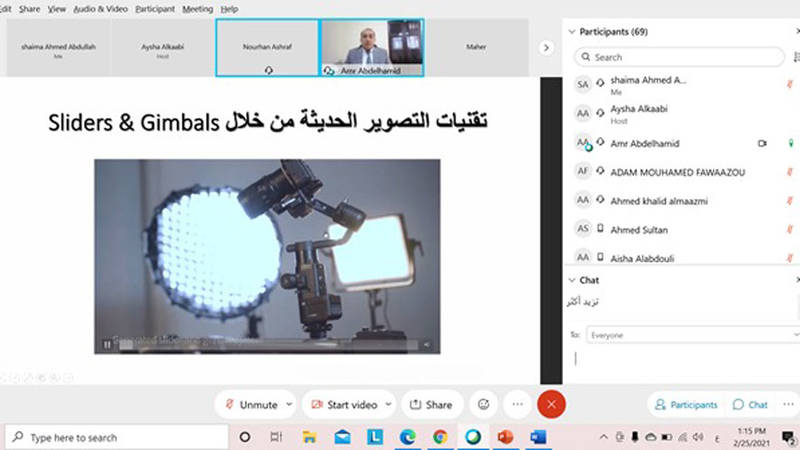Open the Meeting menu
The width and height of the screenshot is (800, 450).
(197, 8)
